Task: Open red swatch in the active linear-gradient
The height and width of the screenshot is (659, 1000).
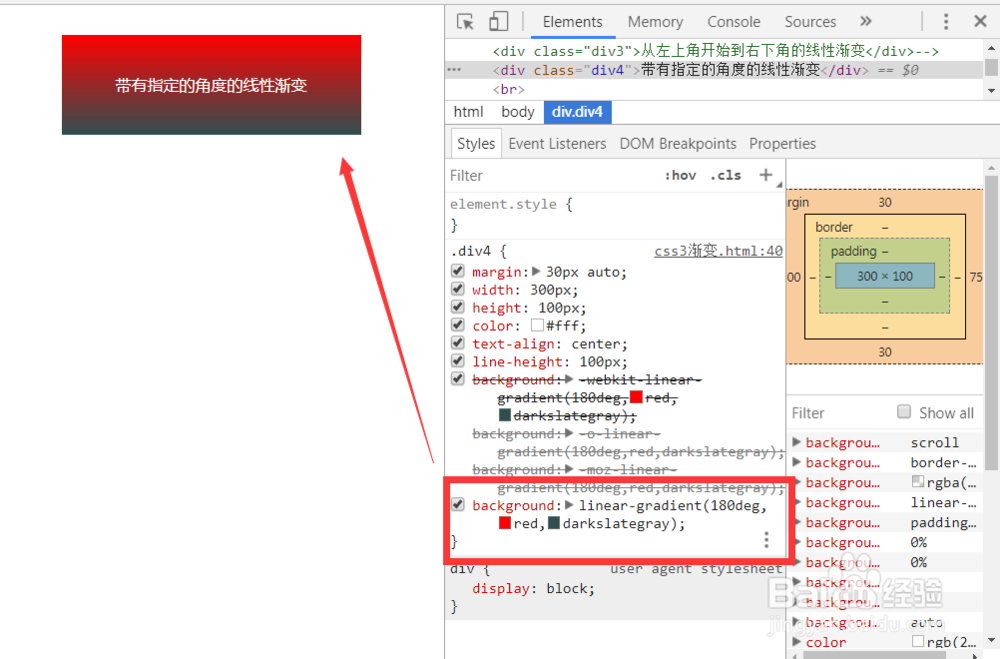Action: coord(505,523)
